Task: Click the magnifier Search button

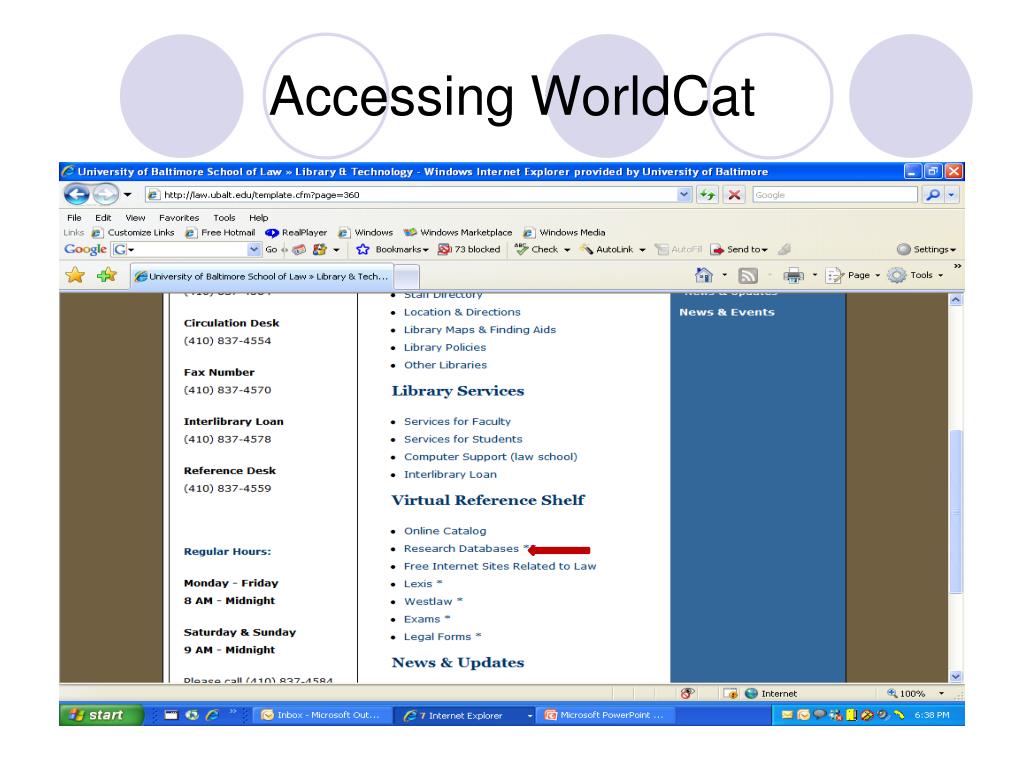Action: point(933,195)
